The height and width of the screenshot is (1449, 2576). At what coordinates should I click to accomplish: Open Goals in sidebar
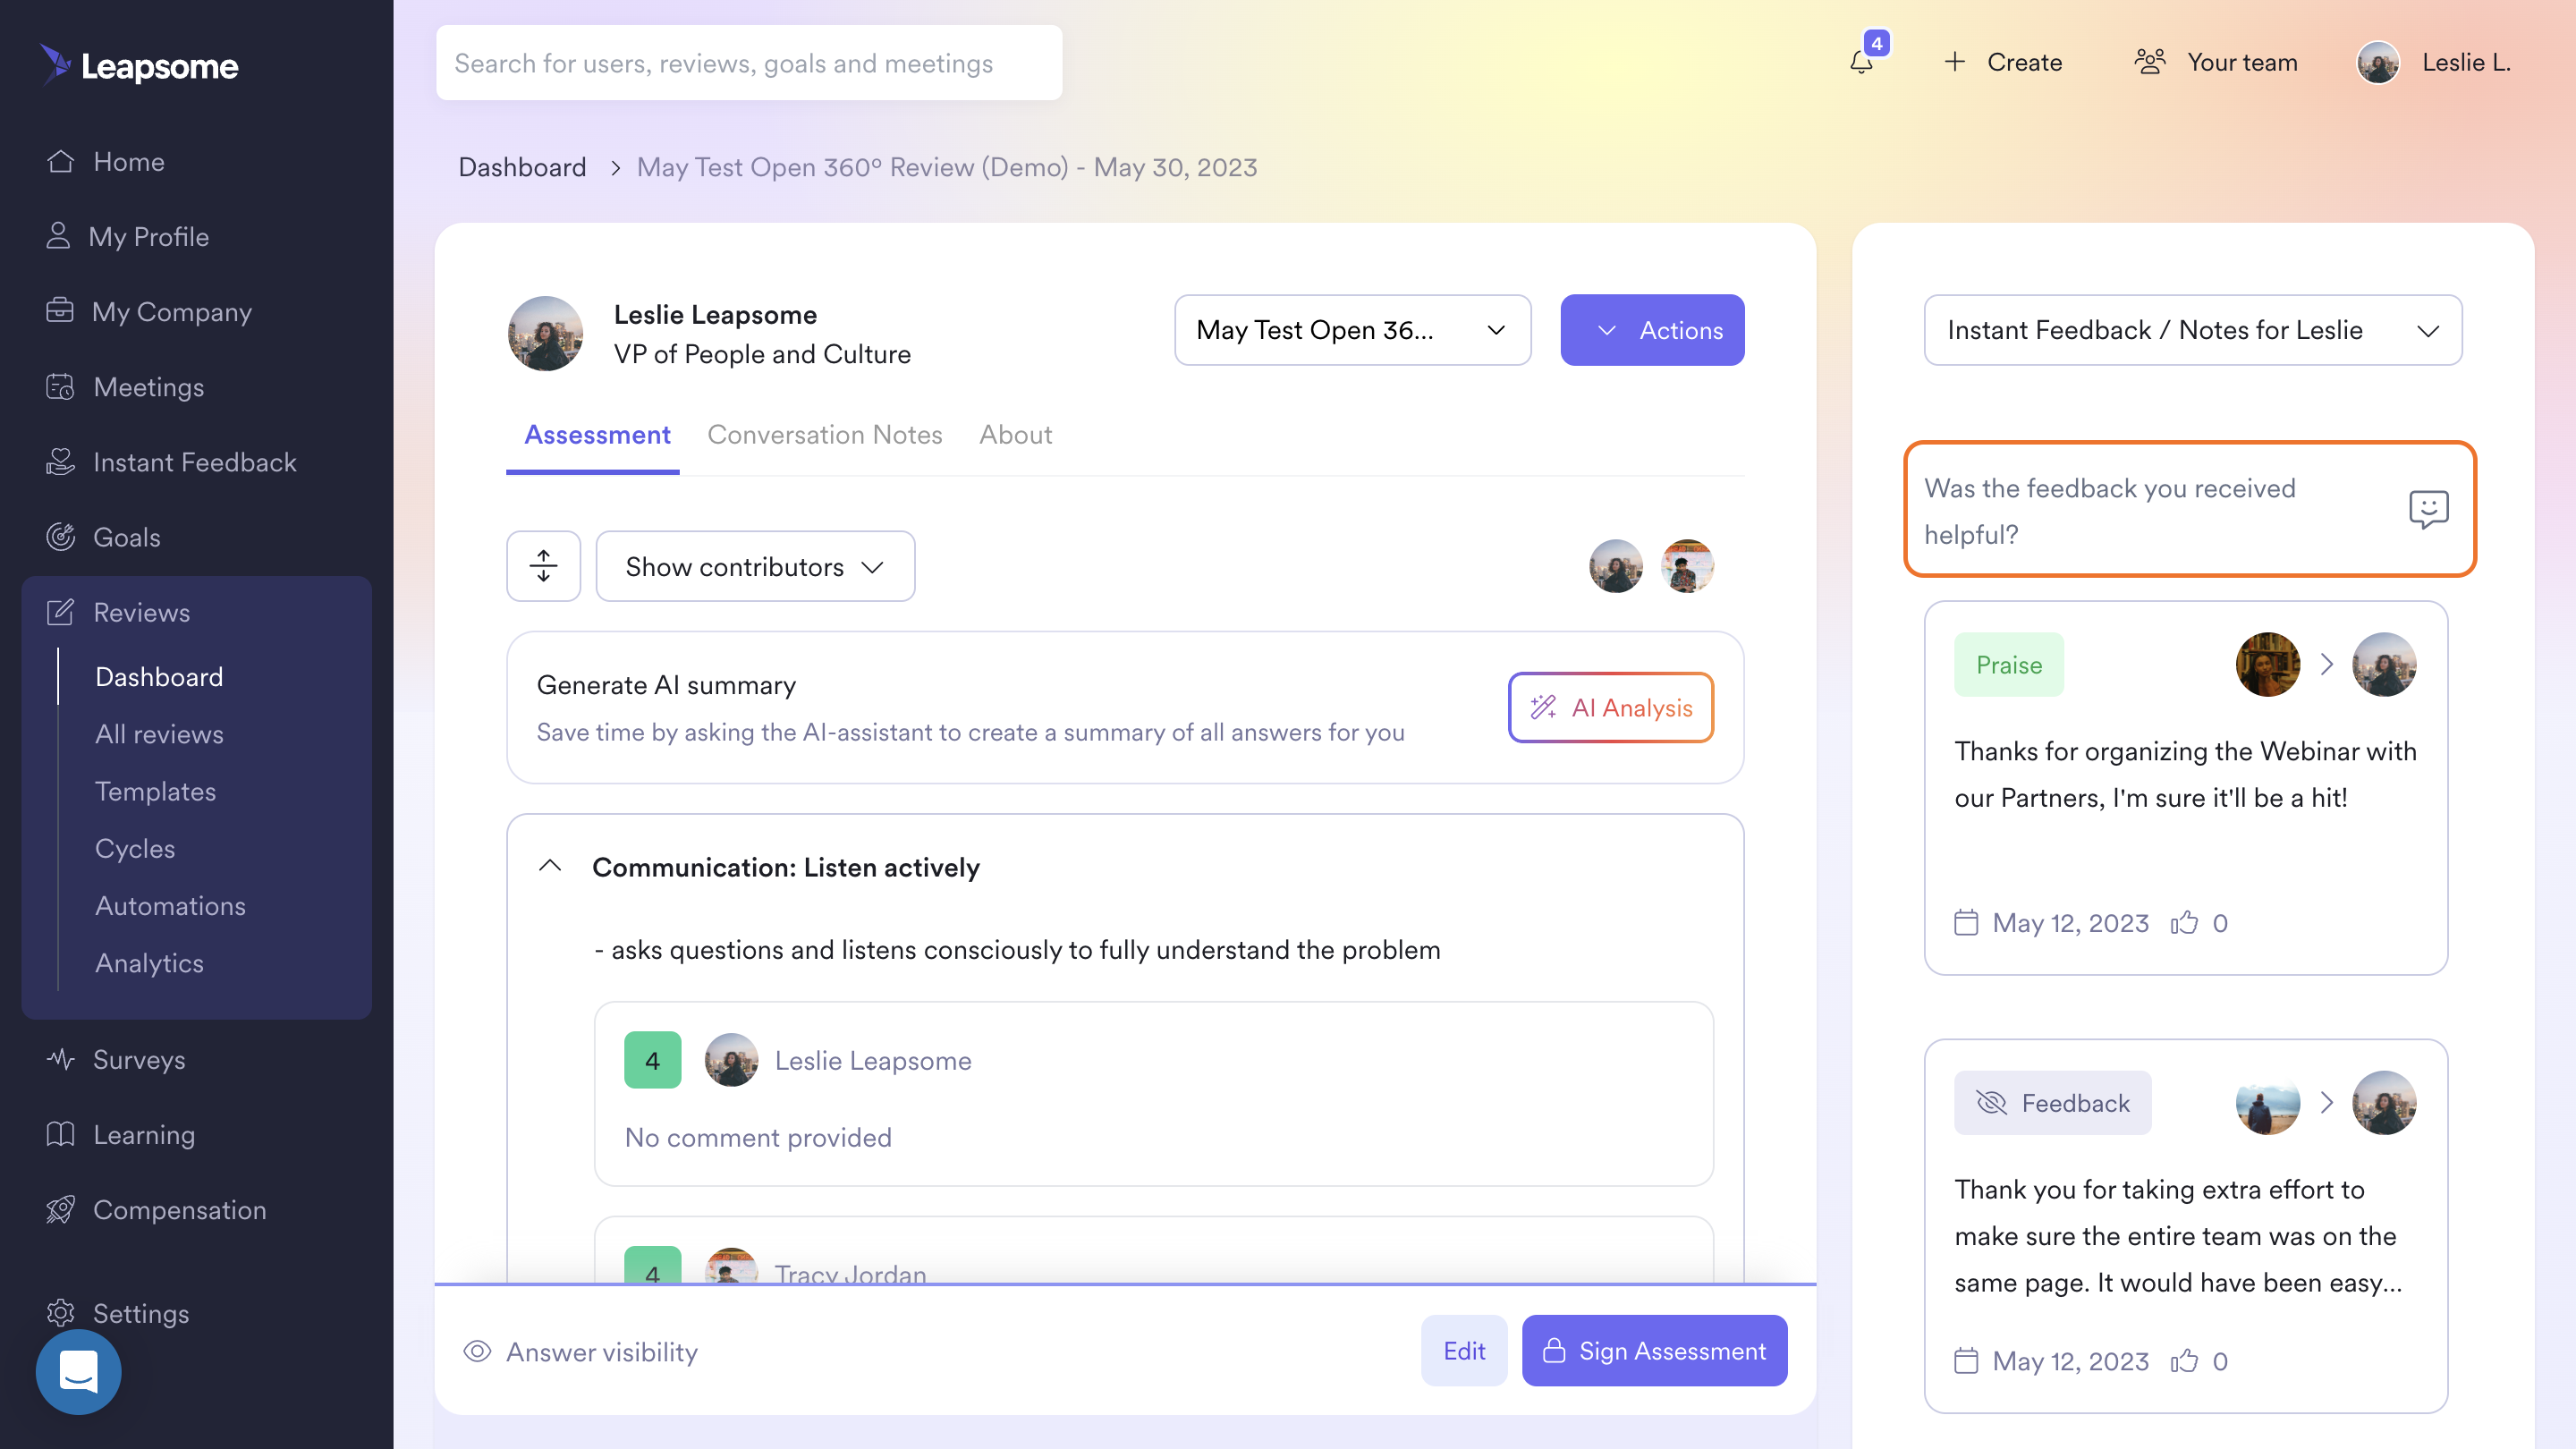pyautogui.click(x=103, y=536)
